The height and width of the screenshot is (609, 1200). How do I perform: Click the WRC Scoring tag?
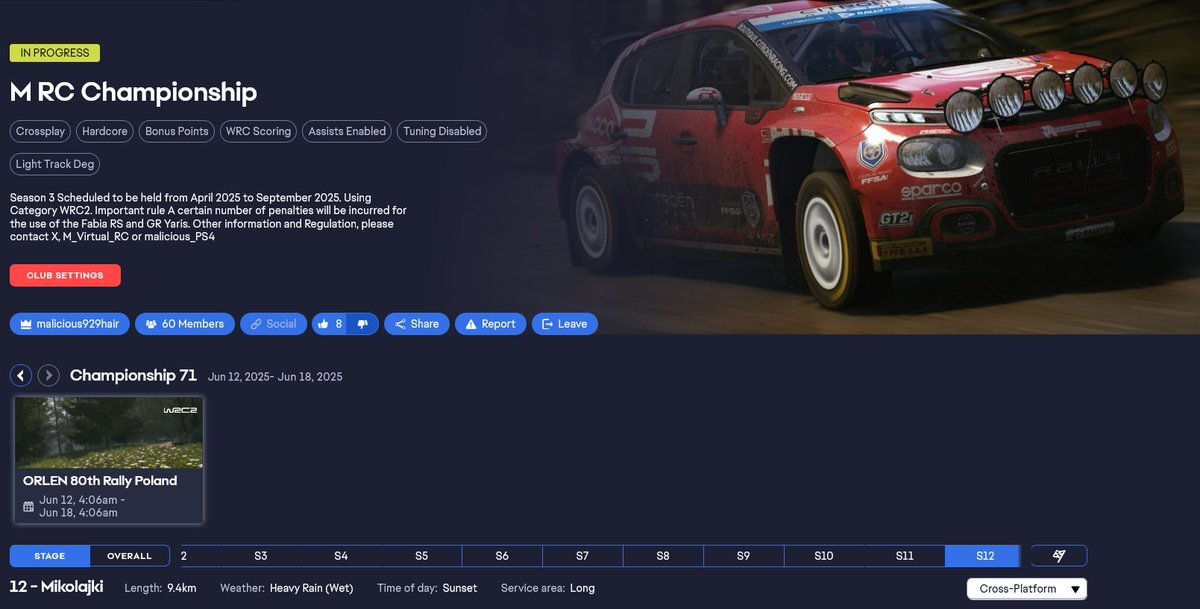click(258, 131)
